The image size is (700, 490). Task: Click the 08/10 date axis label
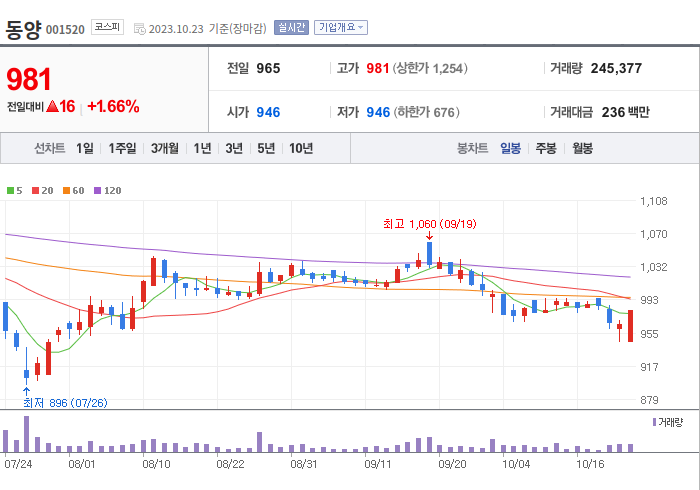pos(156,464)
